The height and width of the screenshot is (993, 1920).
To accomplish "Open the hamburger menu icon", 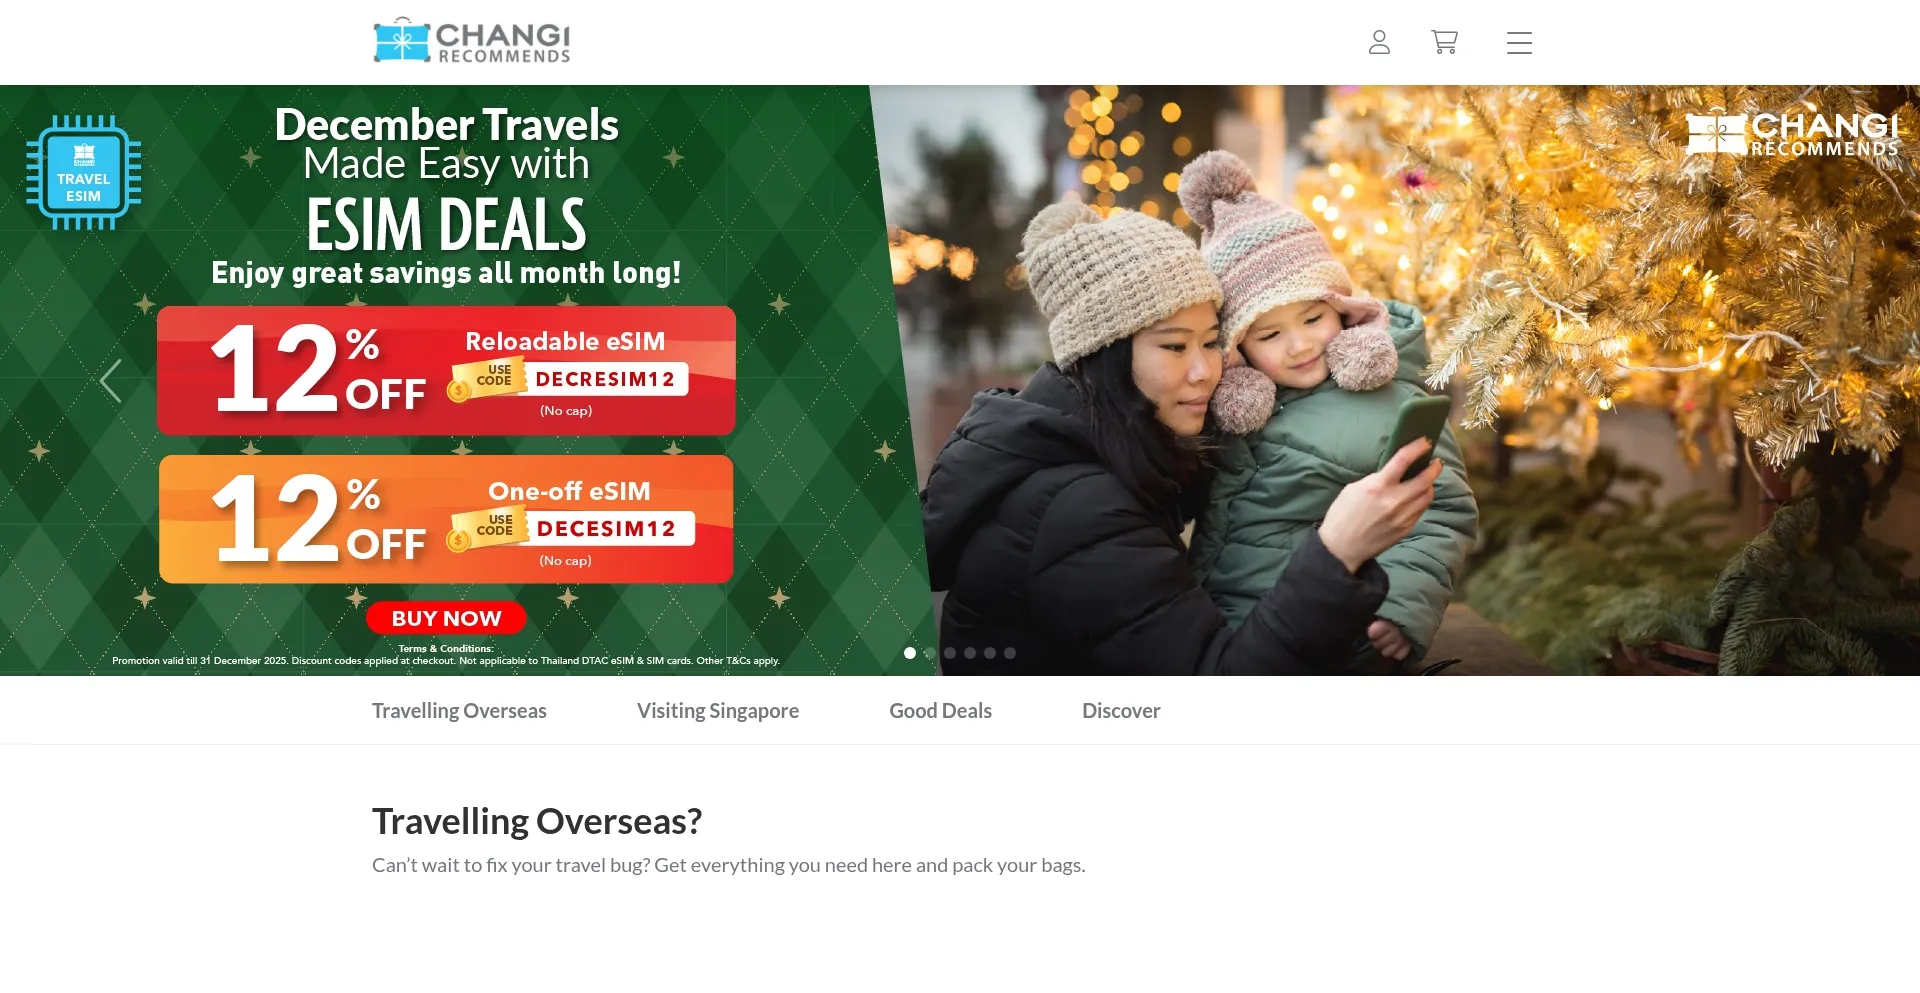I will (x=1519, y=43).
